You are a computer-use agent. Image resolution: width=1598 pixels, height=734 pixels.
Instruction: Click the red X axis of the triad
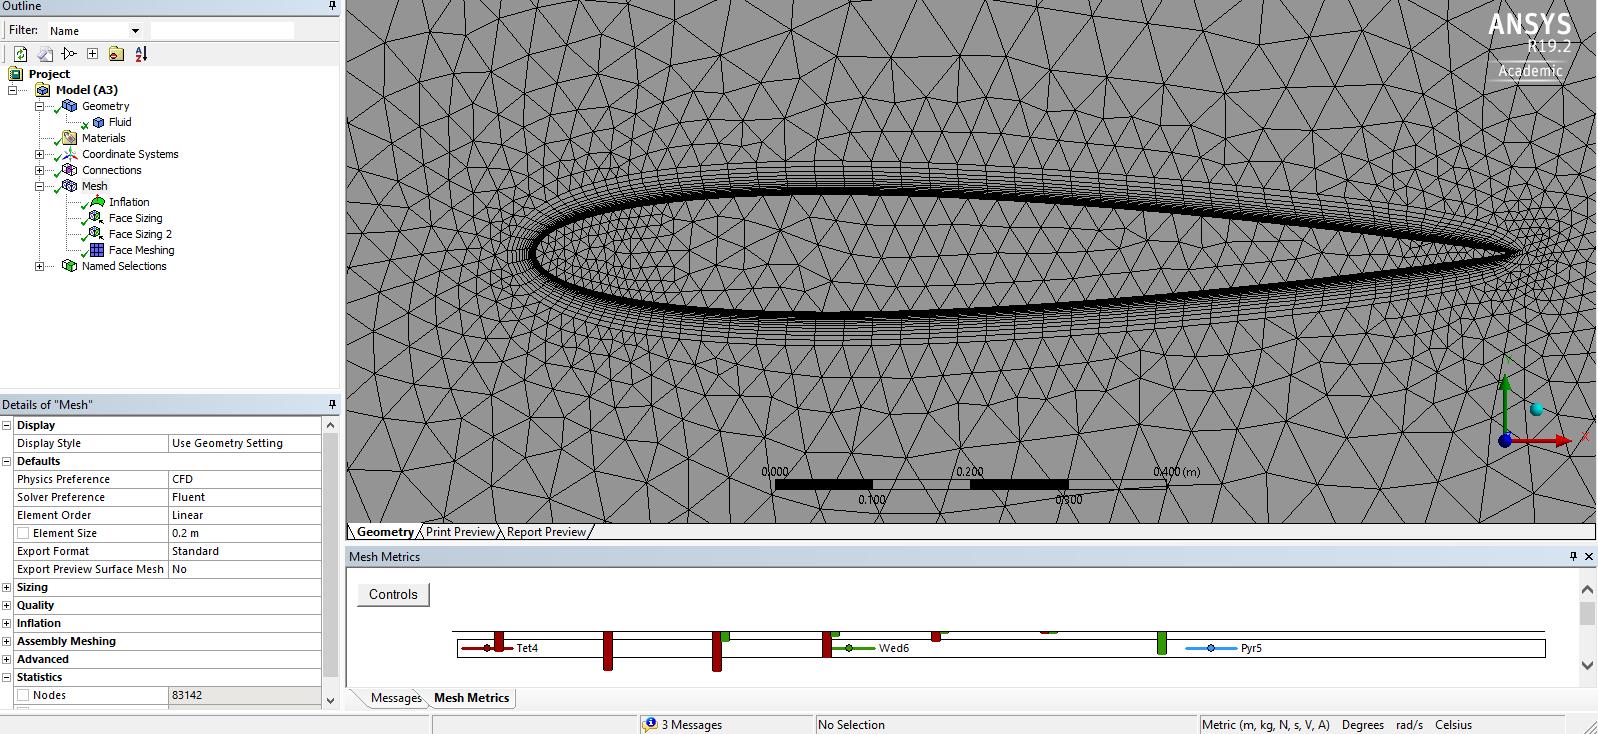coord(1541,440)
